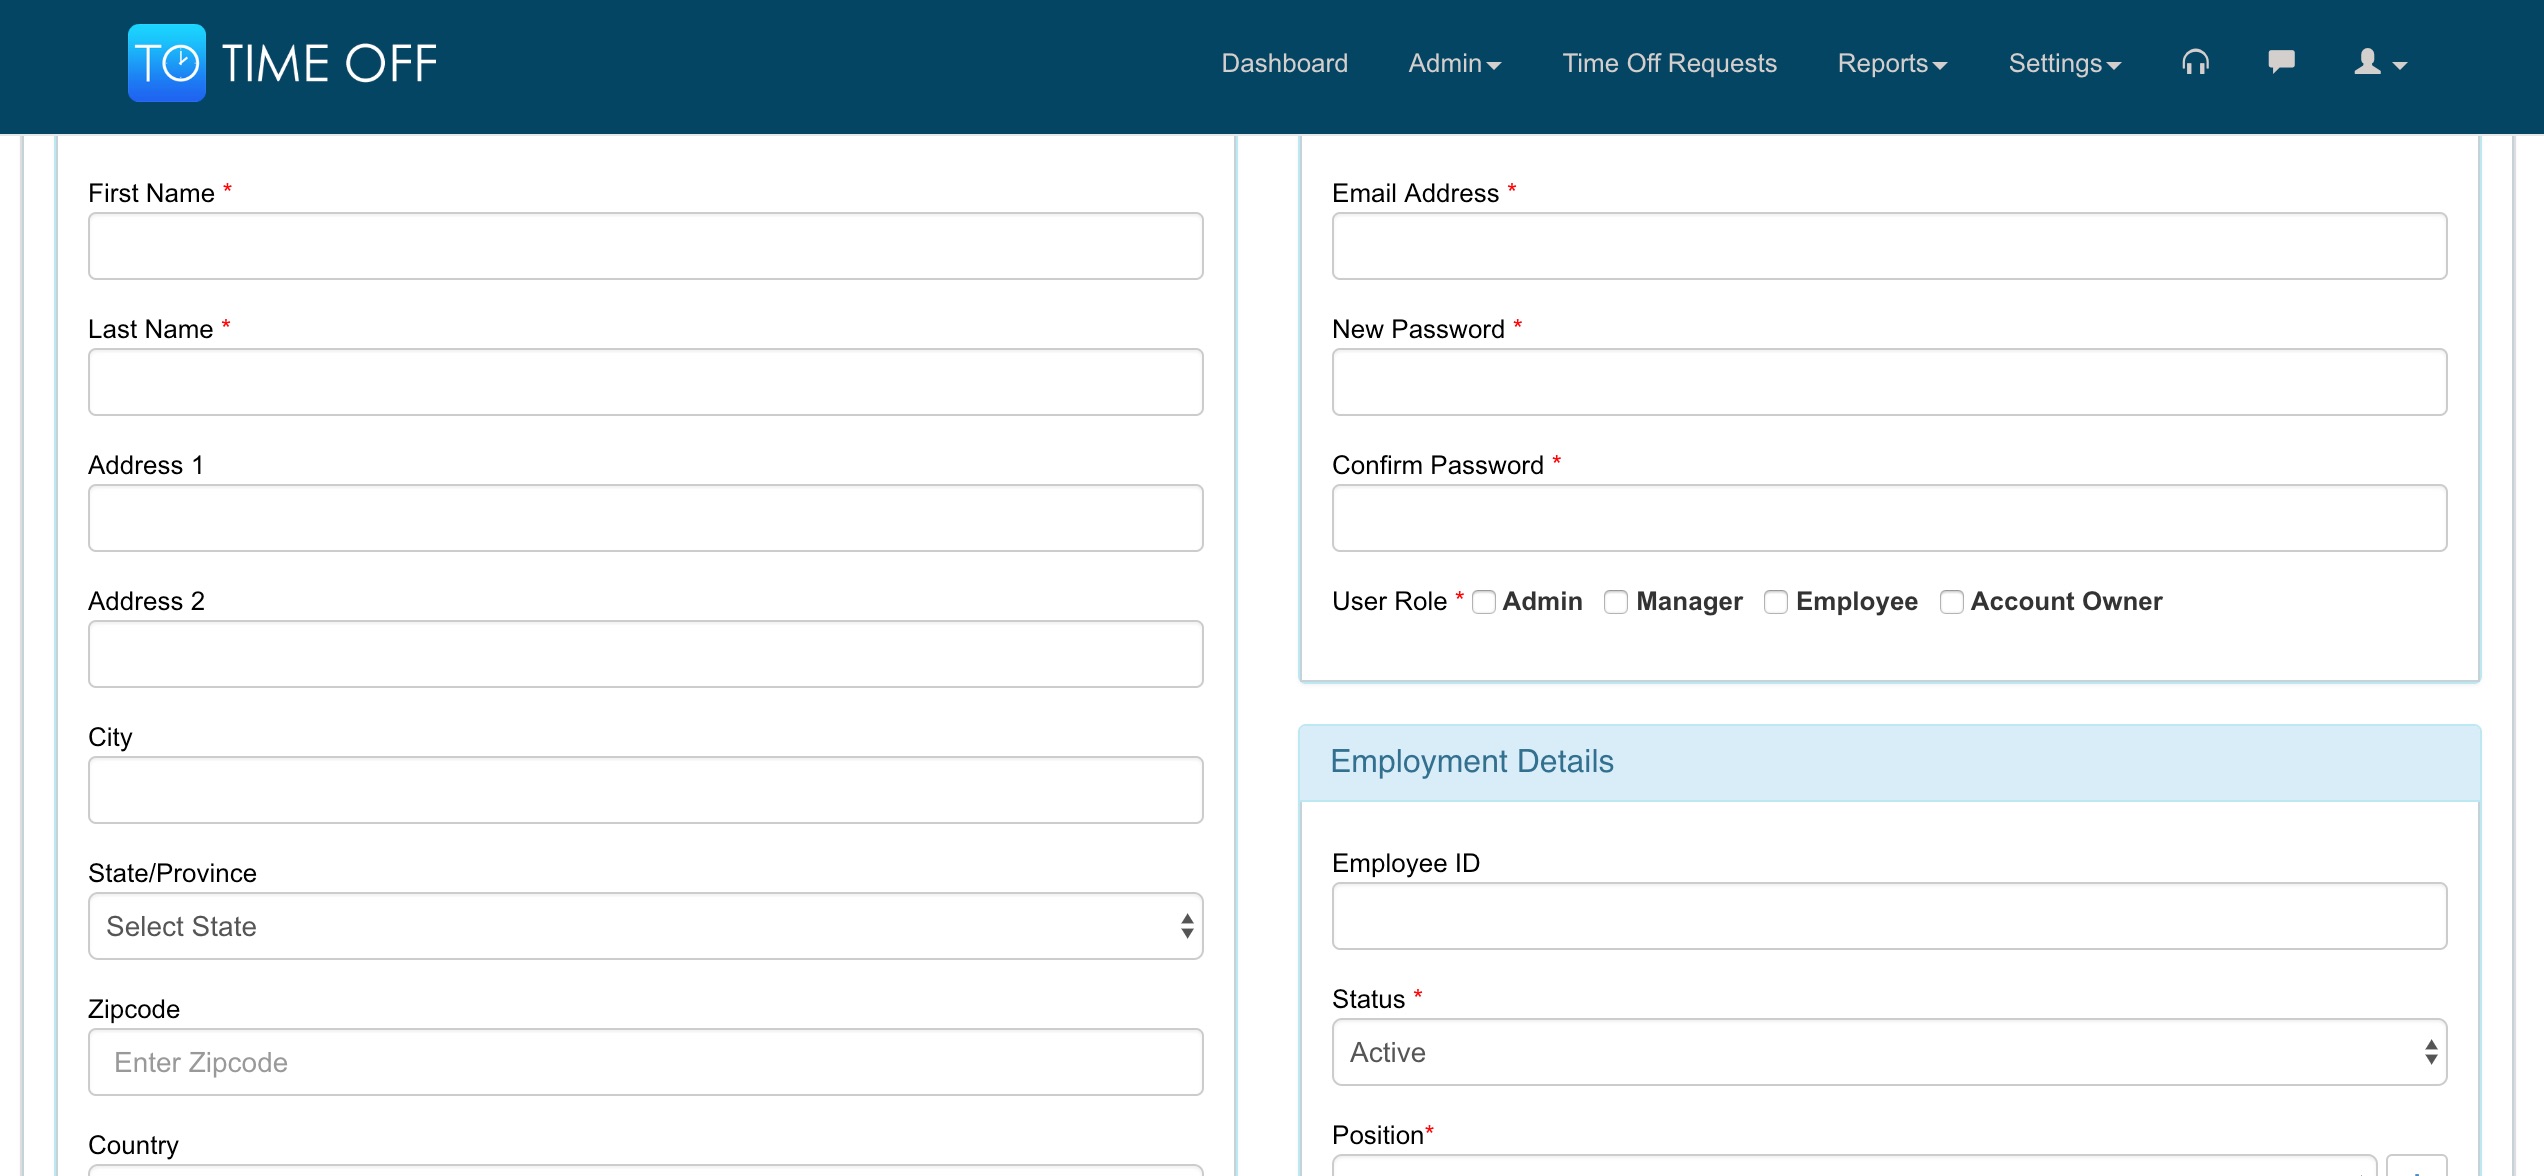Check the Admin user role checkbox
The height and width of the screenshot is (1176, 2544).
click(x=1484, y=602)
